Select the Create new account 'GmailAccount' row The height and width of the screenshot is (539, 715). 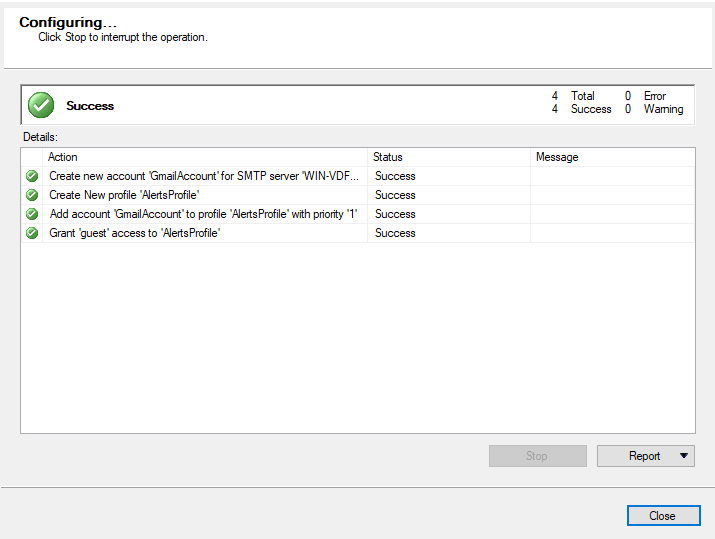click(358, 176)
